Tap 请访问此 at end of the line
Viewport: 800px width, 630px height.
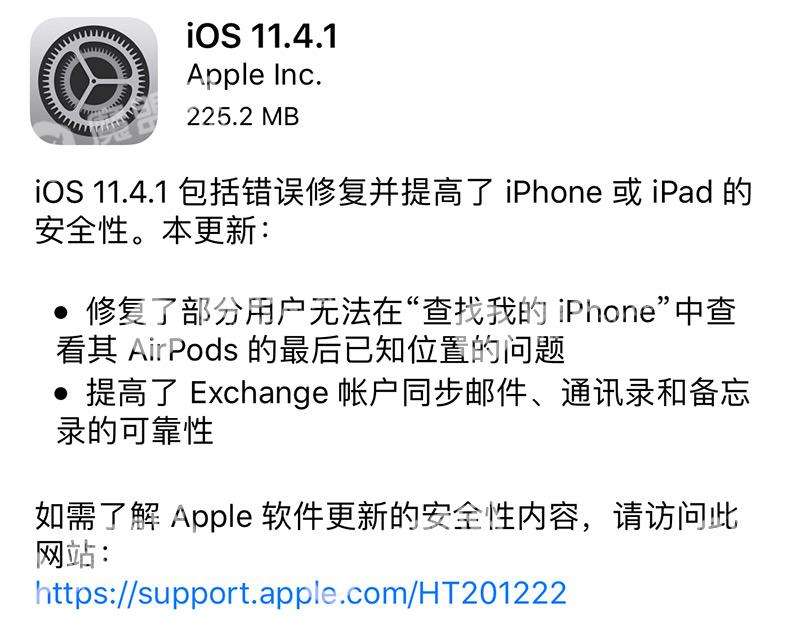coord(676,516)
